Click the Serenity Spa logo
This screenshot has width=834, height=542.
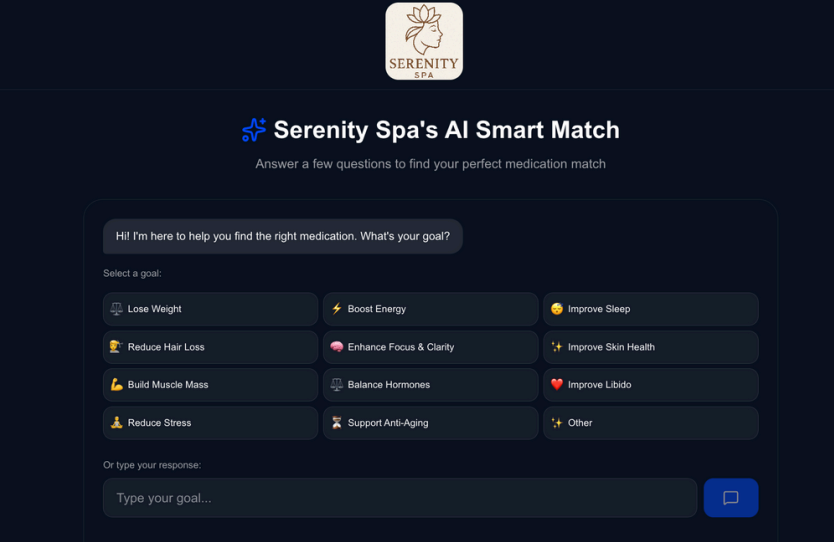424,41
